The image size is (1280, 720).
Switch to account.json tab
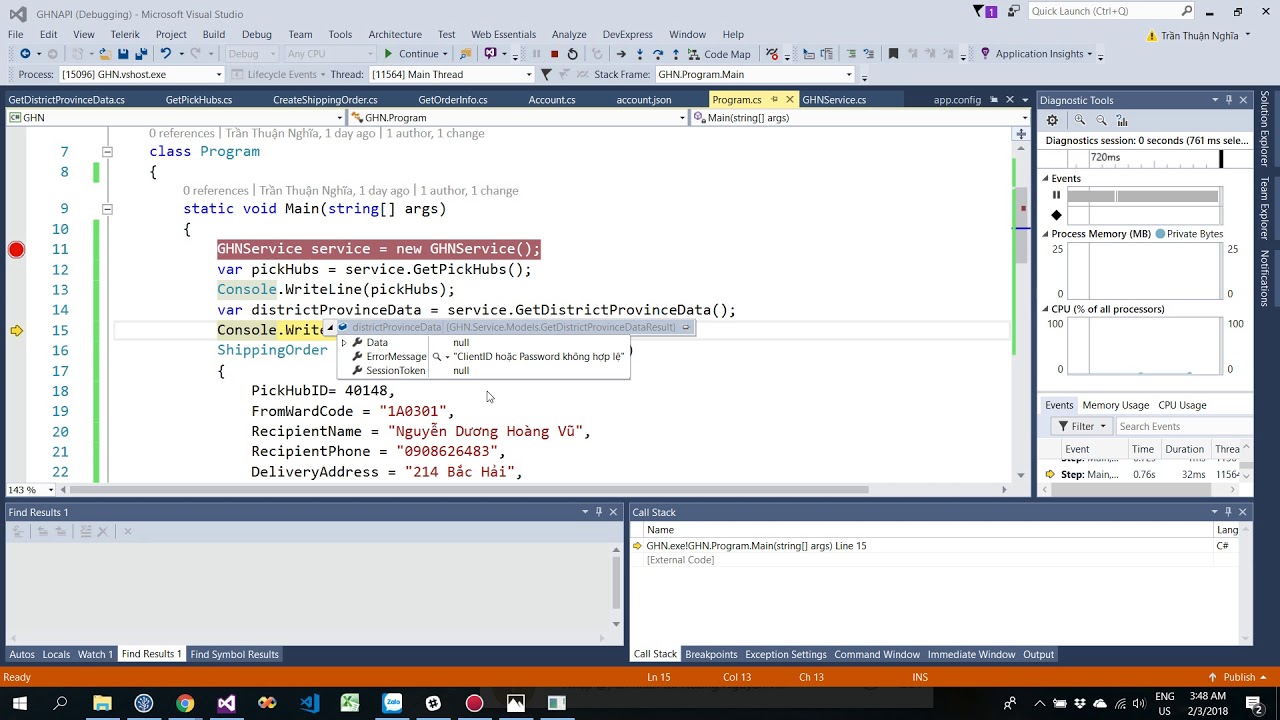644,100
